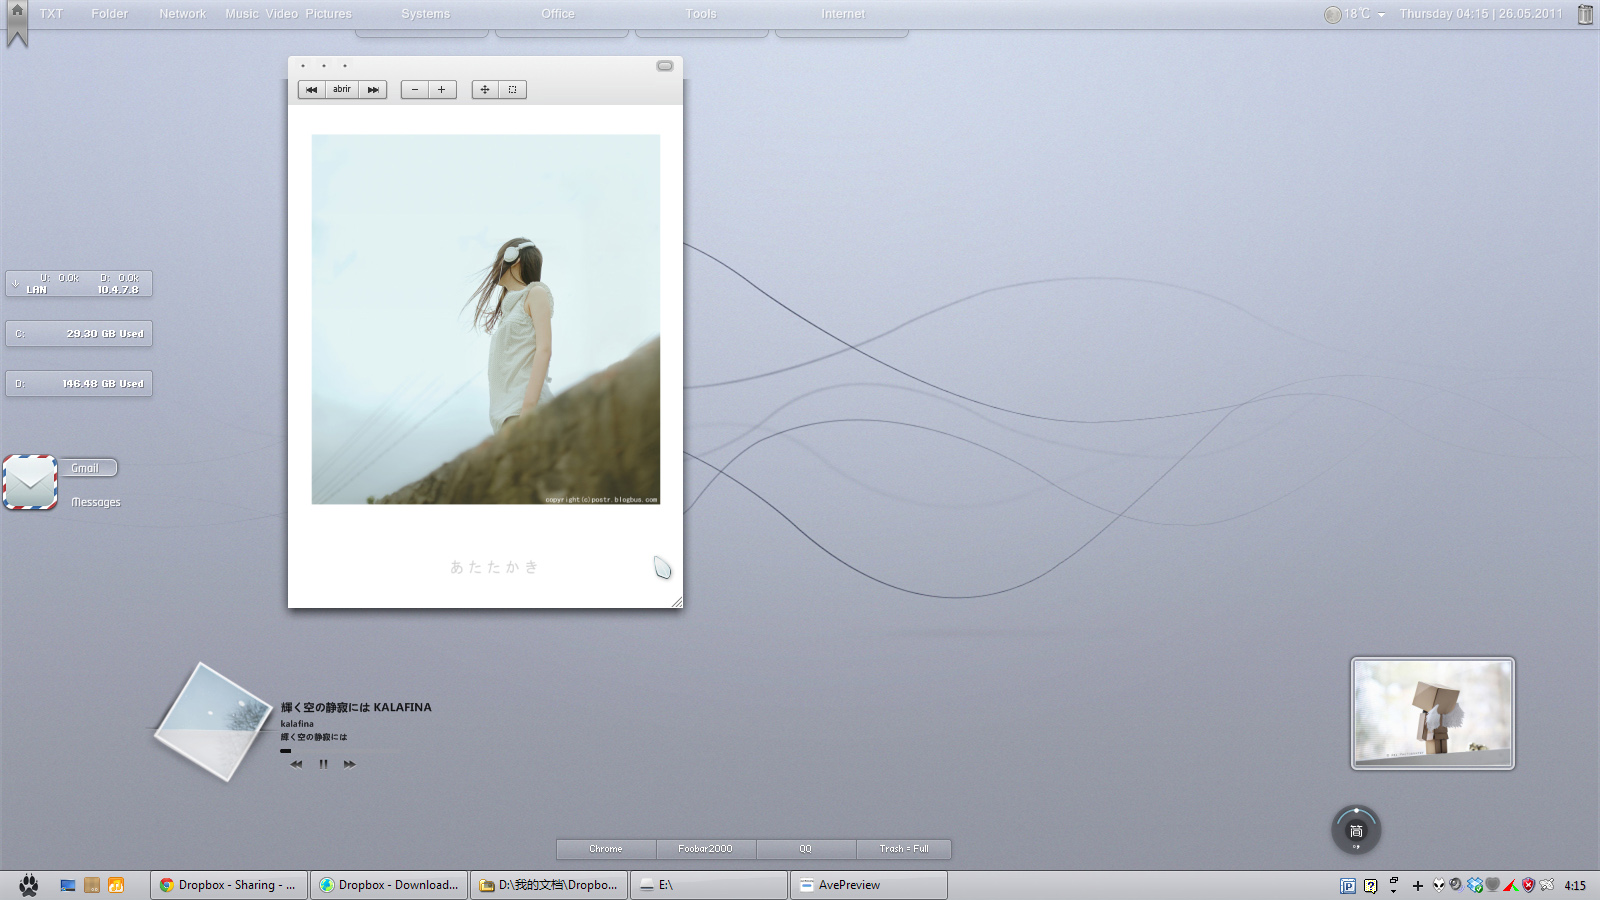This screenshot has height=900, width=1600.
Task: Click the music progress bar
Action: pos(340,750)
